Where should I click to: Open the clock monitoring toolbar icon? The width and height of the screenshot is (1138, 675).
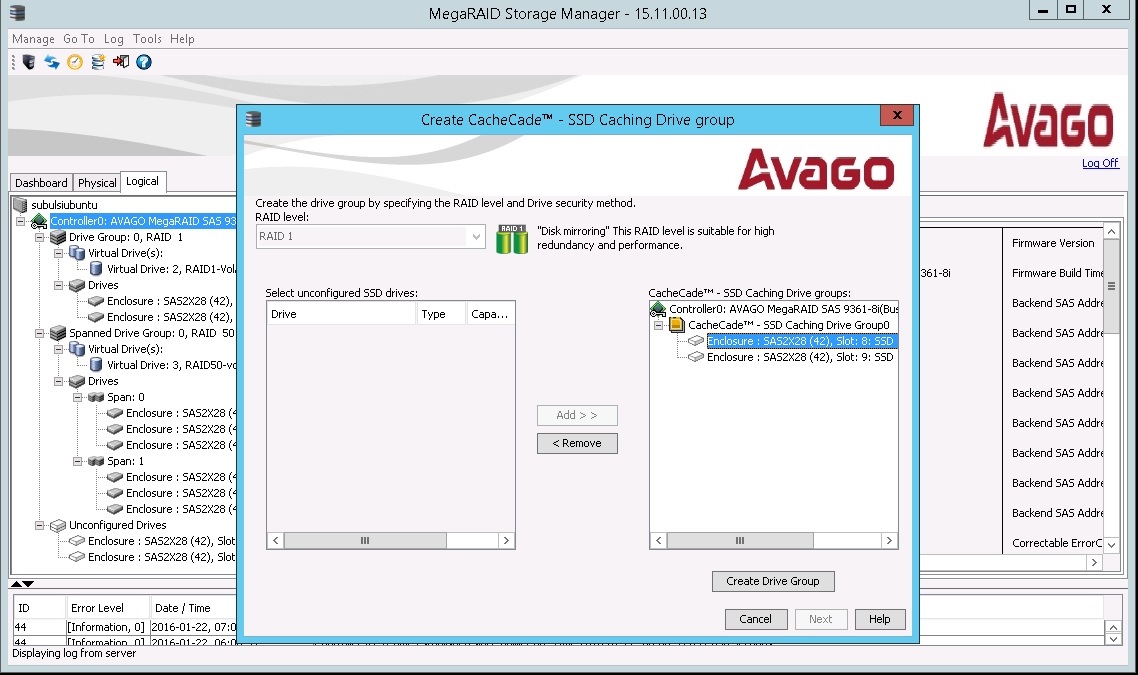pos(73,62)
